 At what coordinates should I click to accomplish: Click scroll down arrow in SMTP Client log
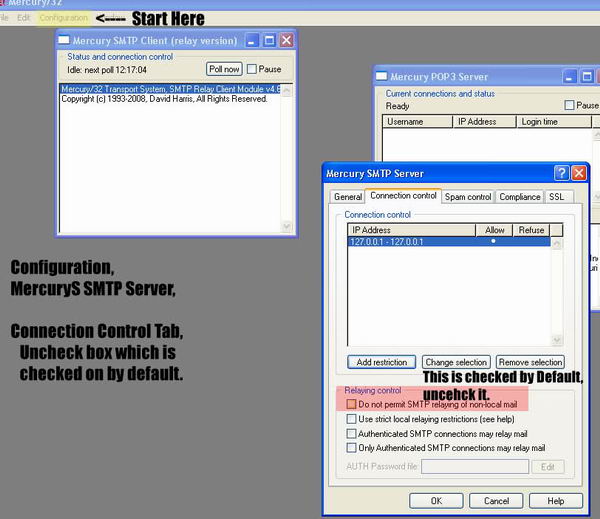point(287,227)
